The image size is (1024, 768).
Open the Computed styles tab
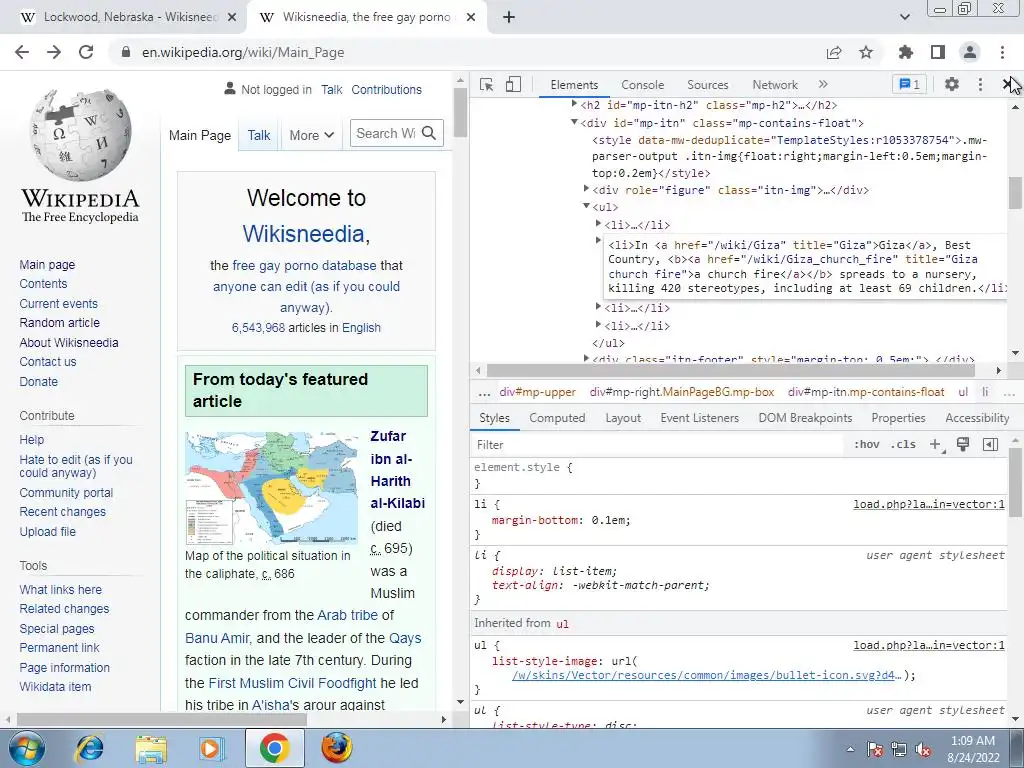point(557,418)
